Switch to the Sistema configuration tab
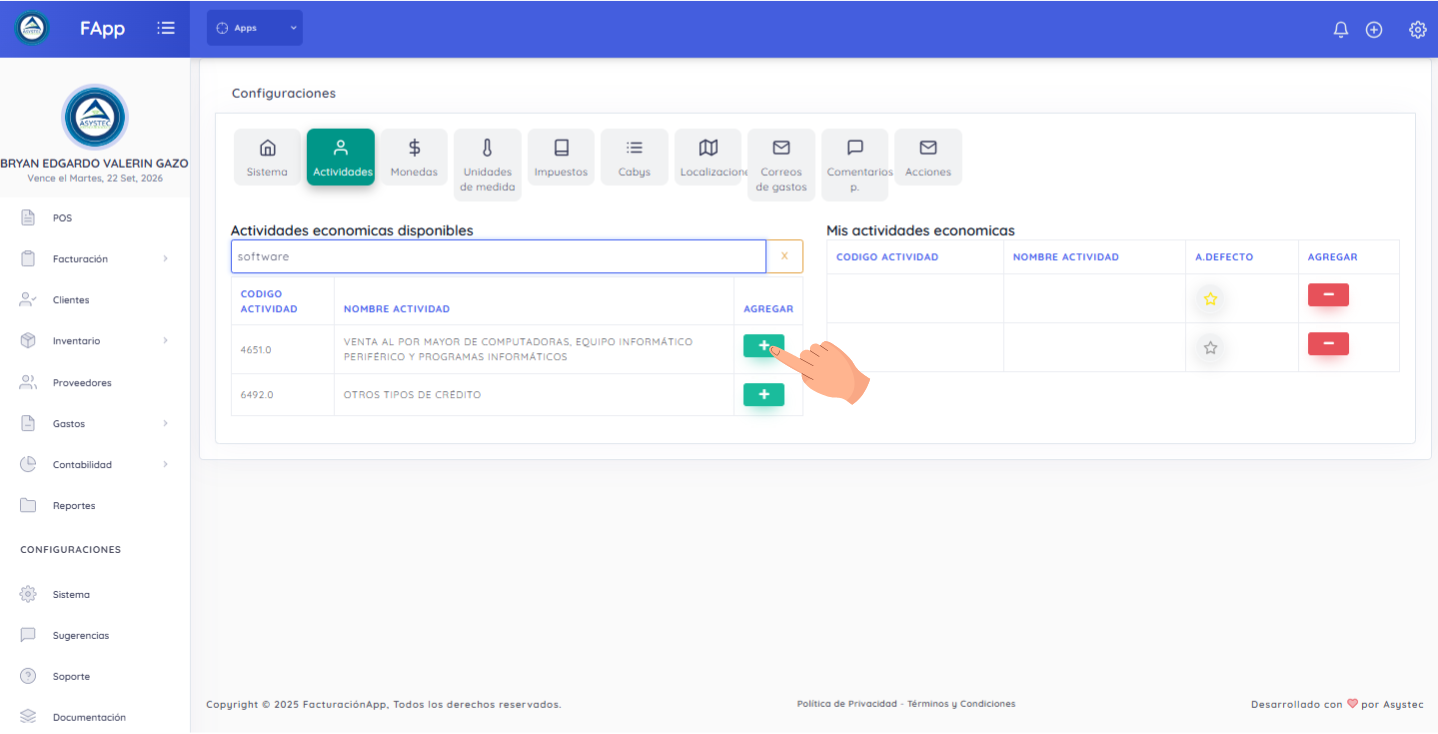The image size is (1438, 734). coord(267,157)
